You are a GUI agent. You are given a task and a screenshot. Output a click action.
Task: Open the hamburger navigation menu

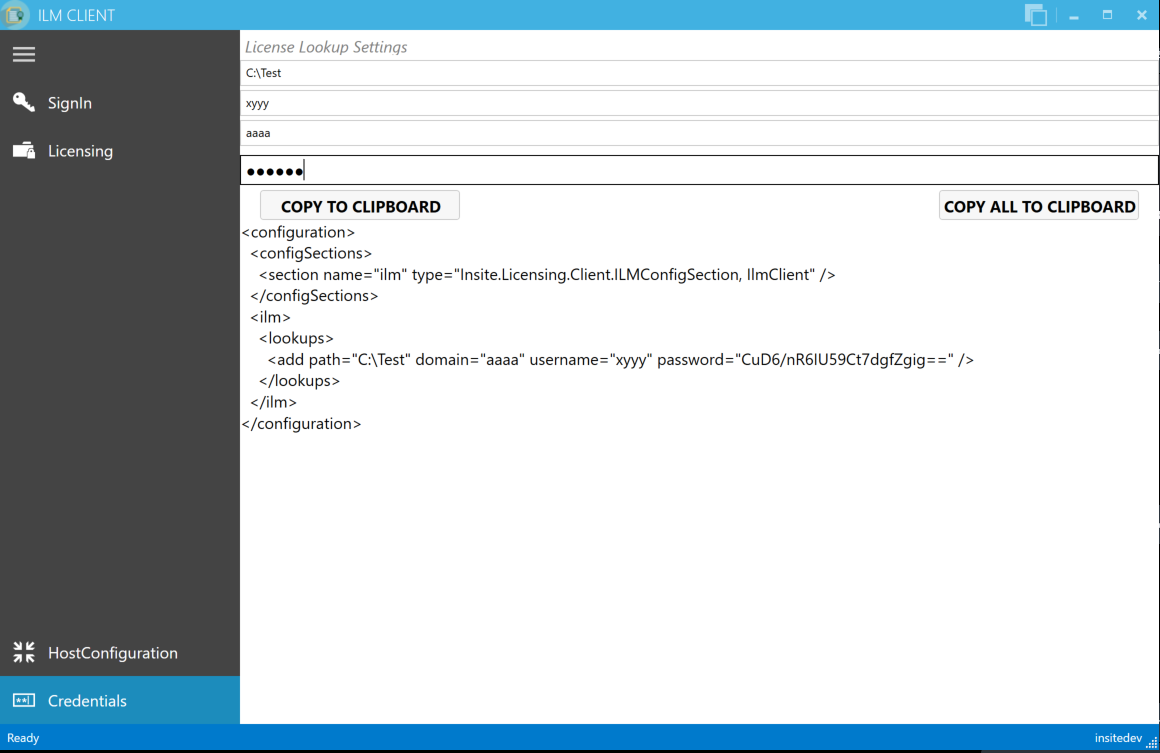point(23,54)
